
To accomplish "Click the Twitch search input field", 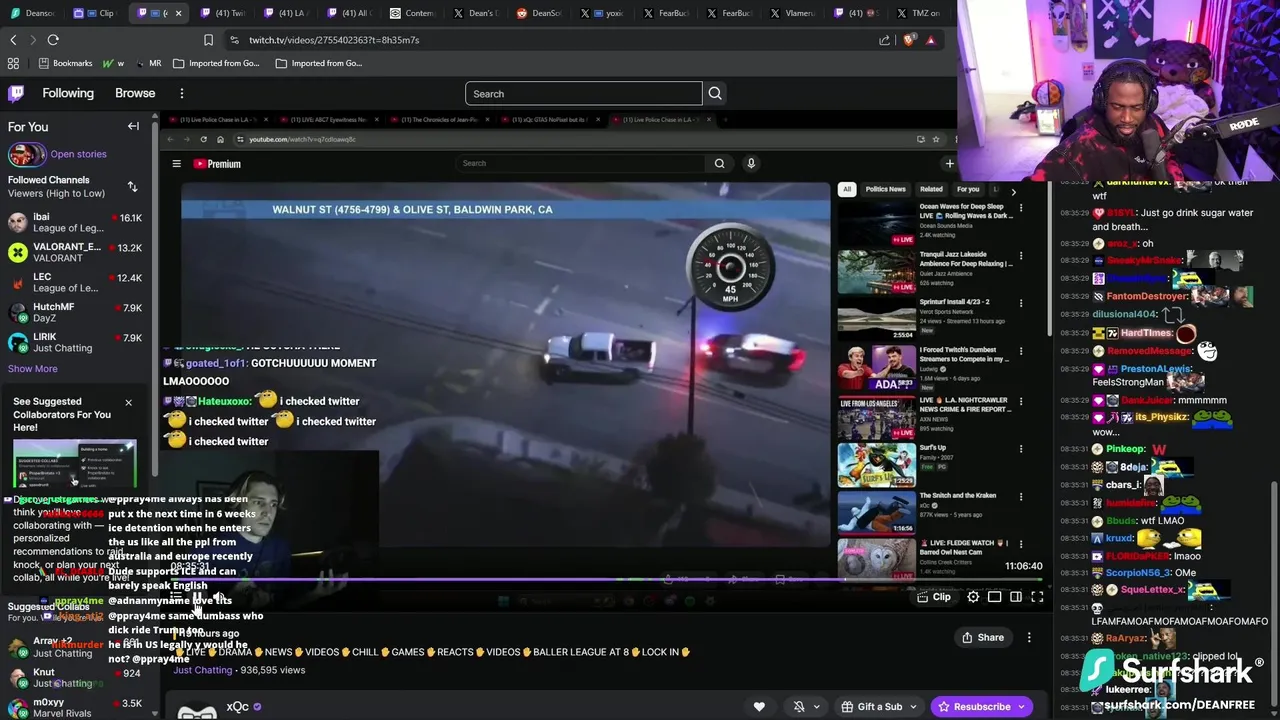I will coord(584,94).
